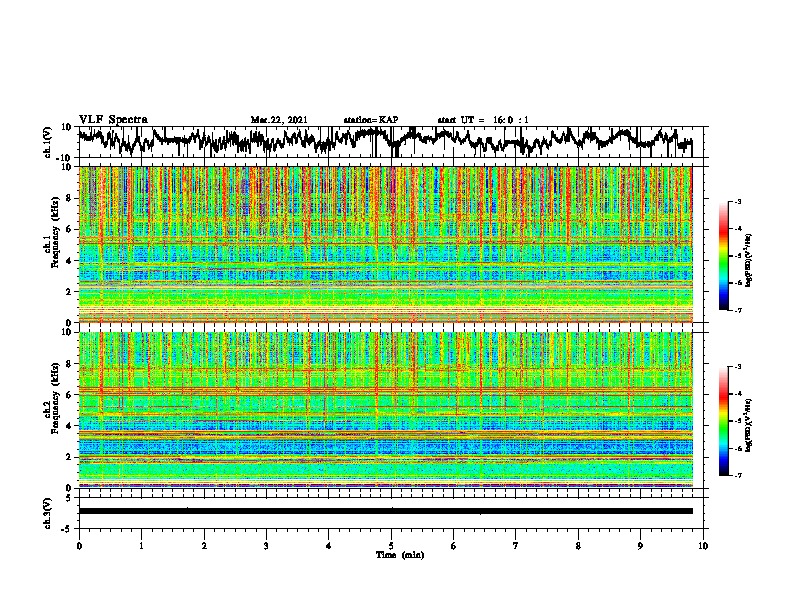This screenshot has height=612, width=792.
Task: Click the ch.3(V) axis label
Action: tap(48, 514)
